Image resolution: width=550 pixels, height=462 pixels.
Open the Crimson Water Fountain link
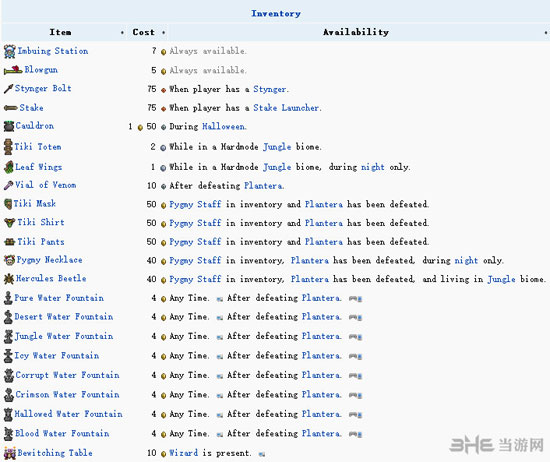[67, 395]
